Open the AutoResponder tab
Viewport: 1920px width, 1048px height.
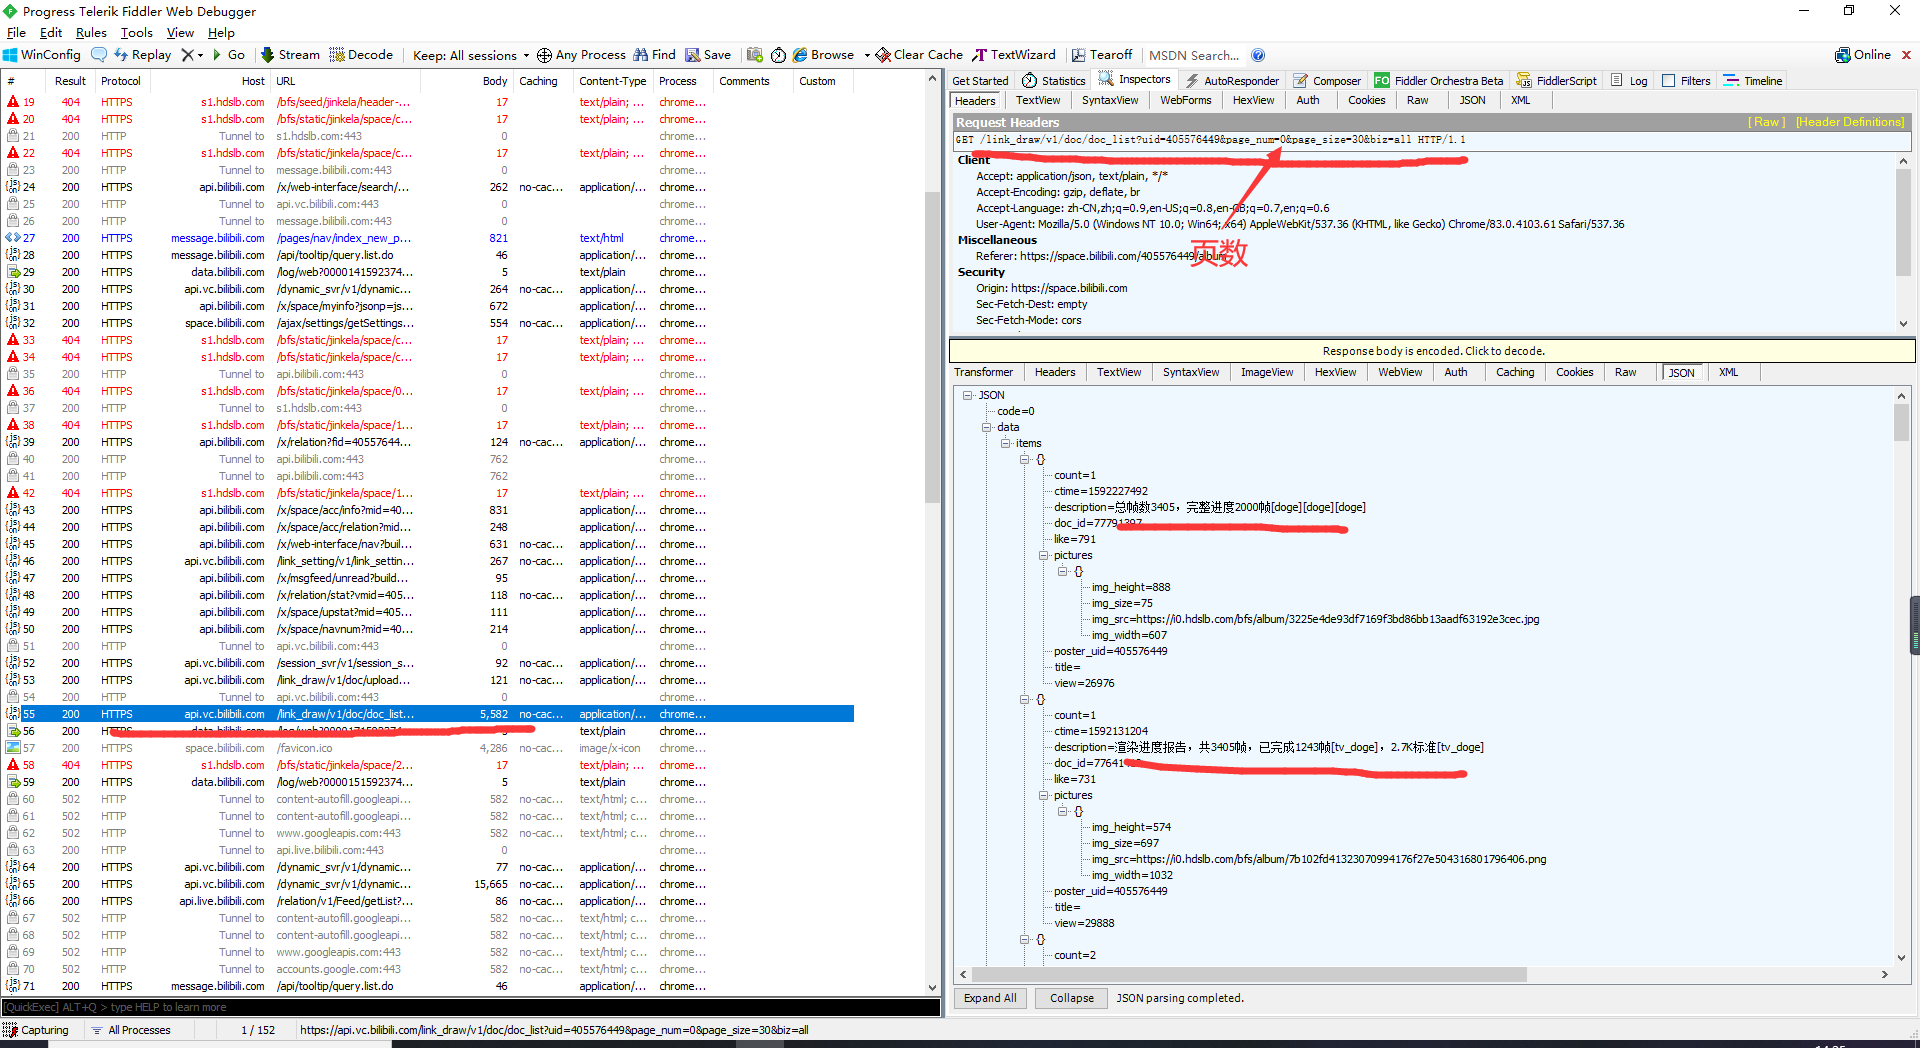click(x=1232, y=81)
